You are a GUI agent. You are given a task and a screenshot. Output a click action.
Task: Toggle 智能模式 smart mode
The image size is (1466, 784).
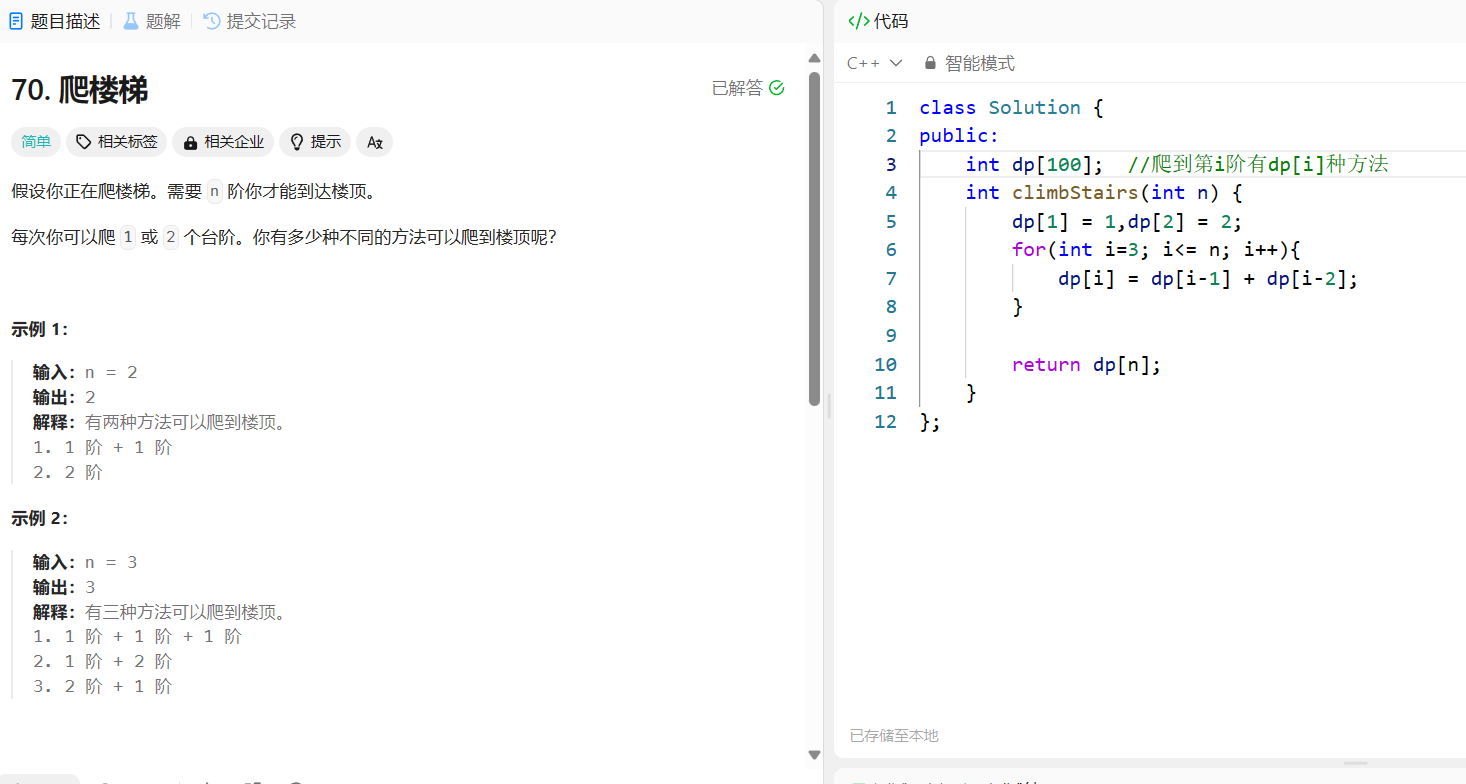coord(969,63)
